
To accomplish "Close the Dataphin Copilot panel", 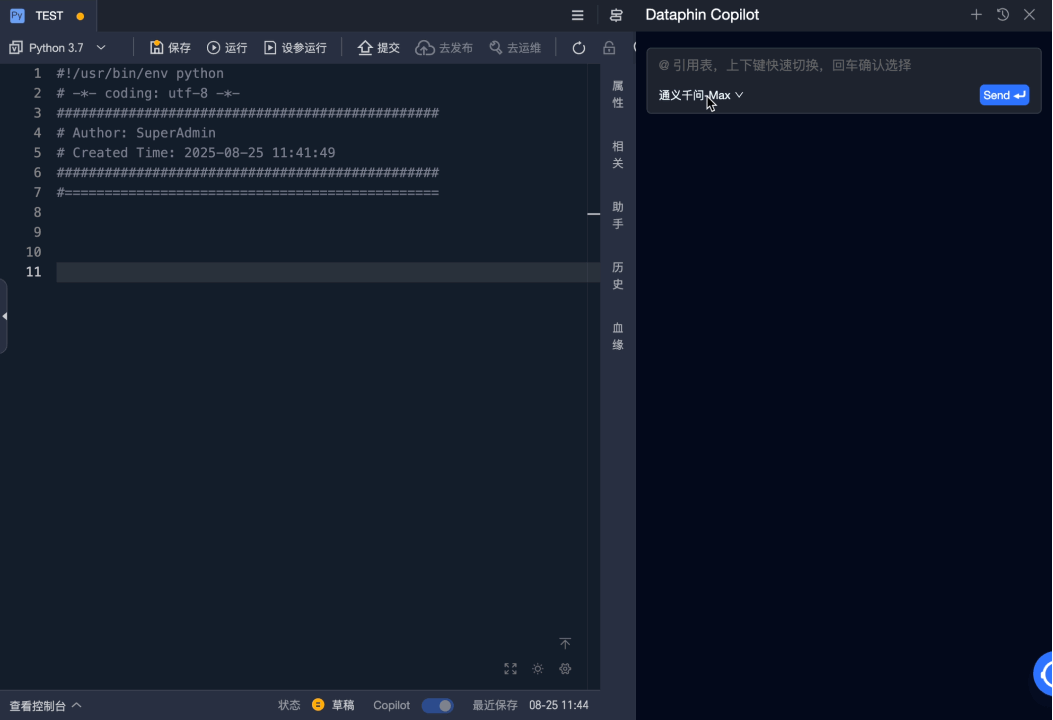I will click(x=1029, y=15).
